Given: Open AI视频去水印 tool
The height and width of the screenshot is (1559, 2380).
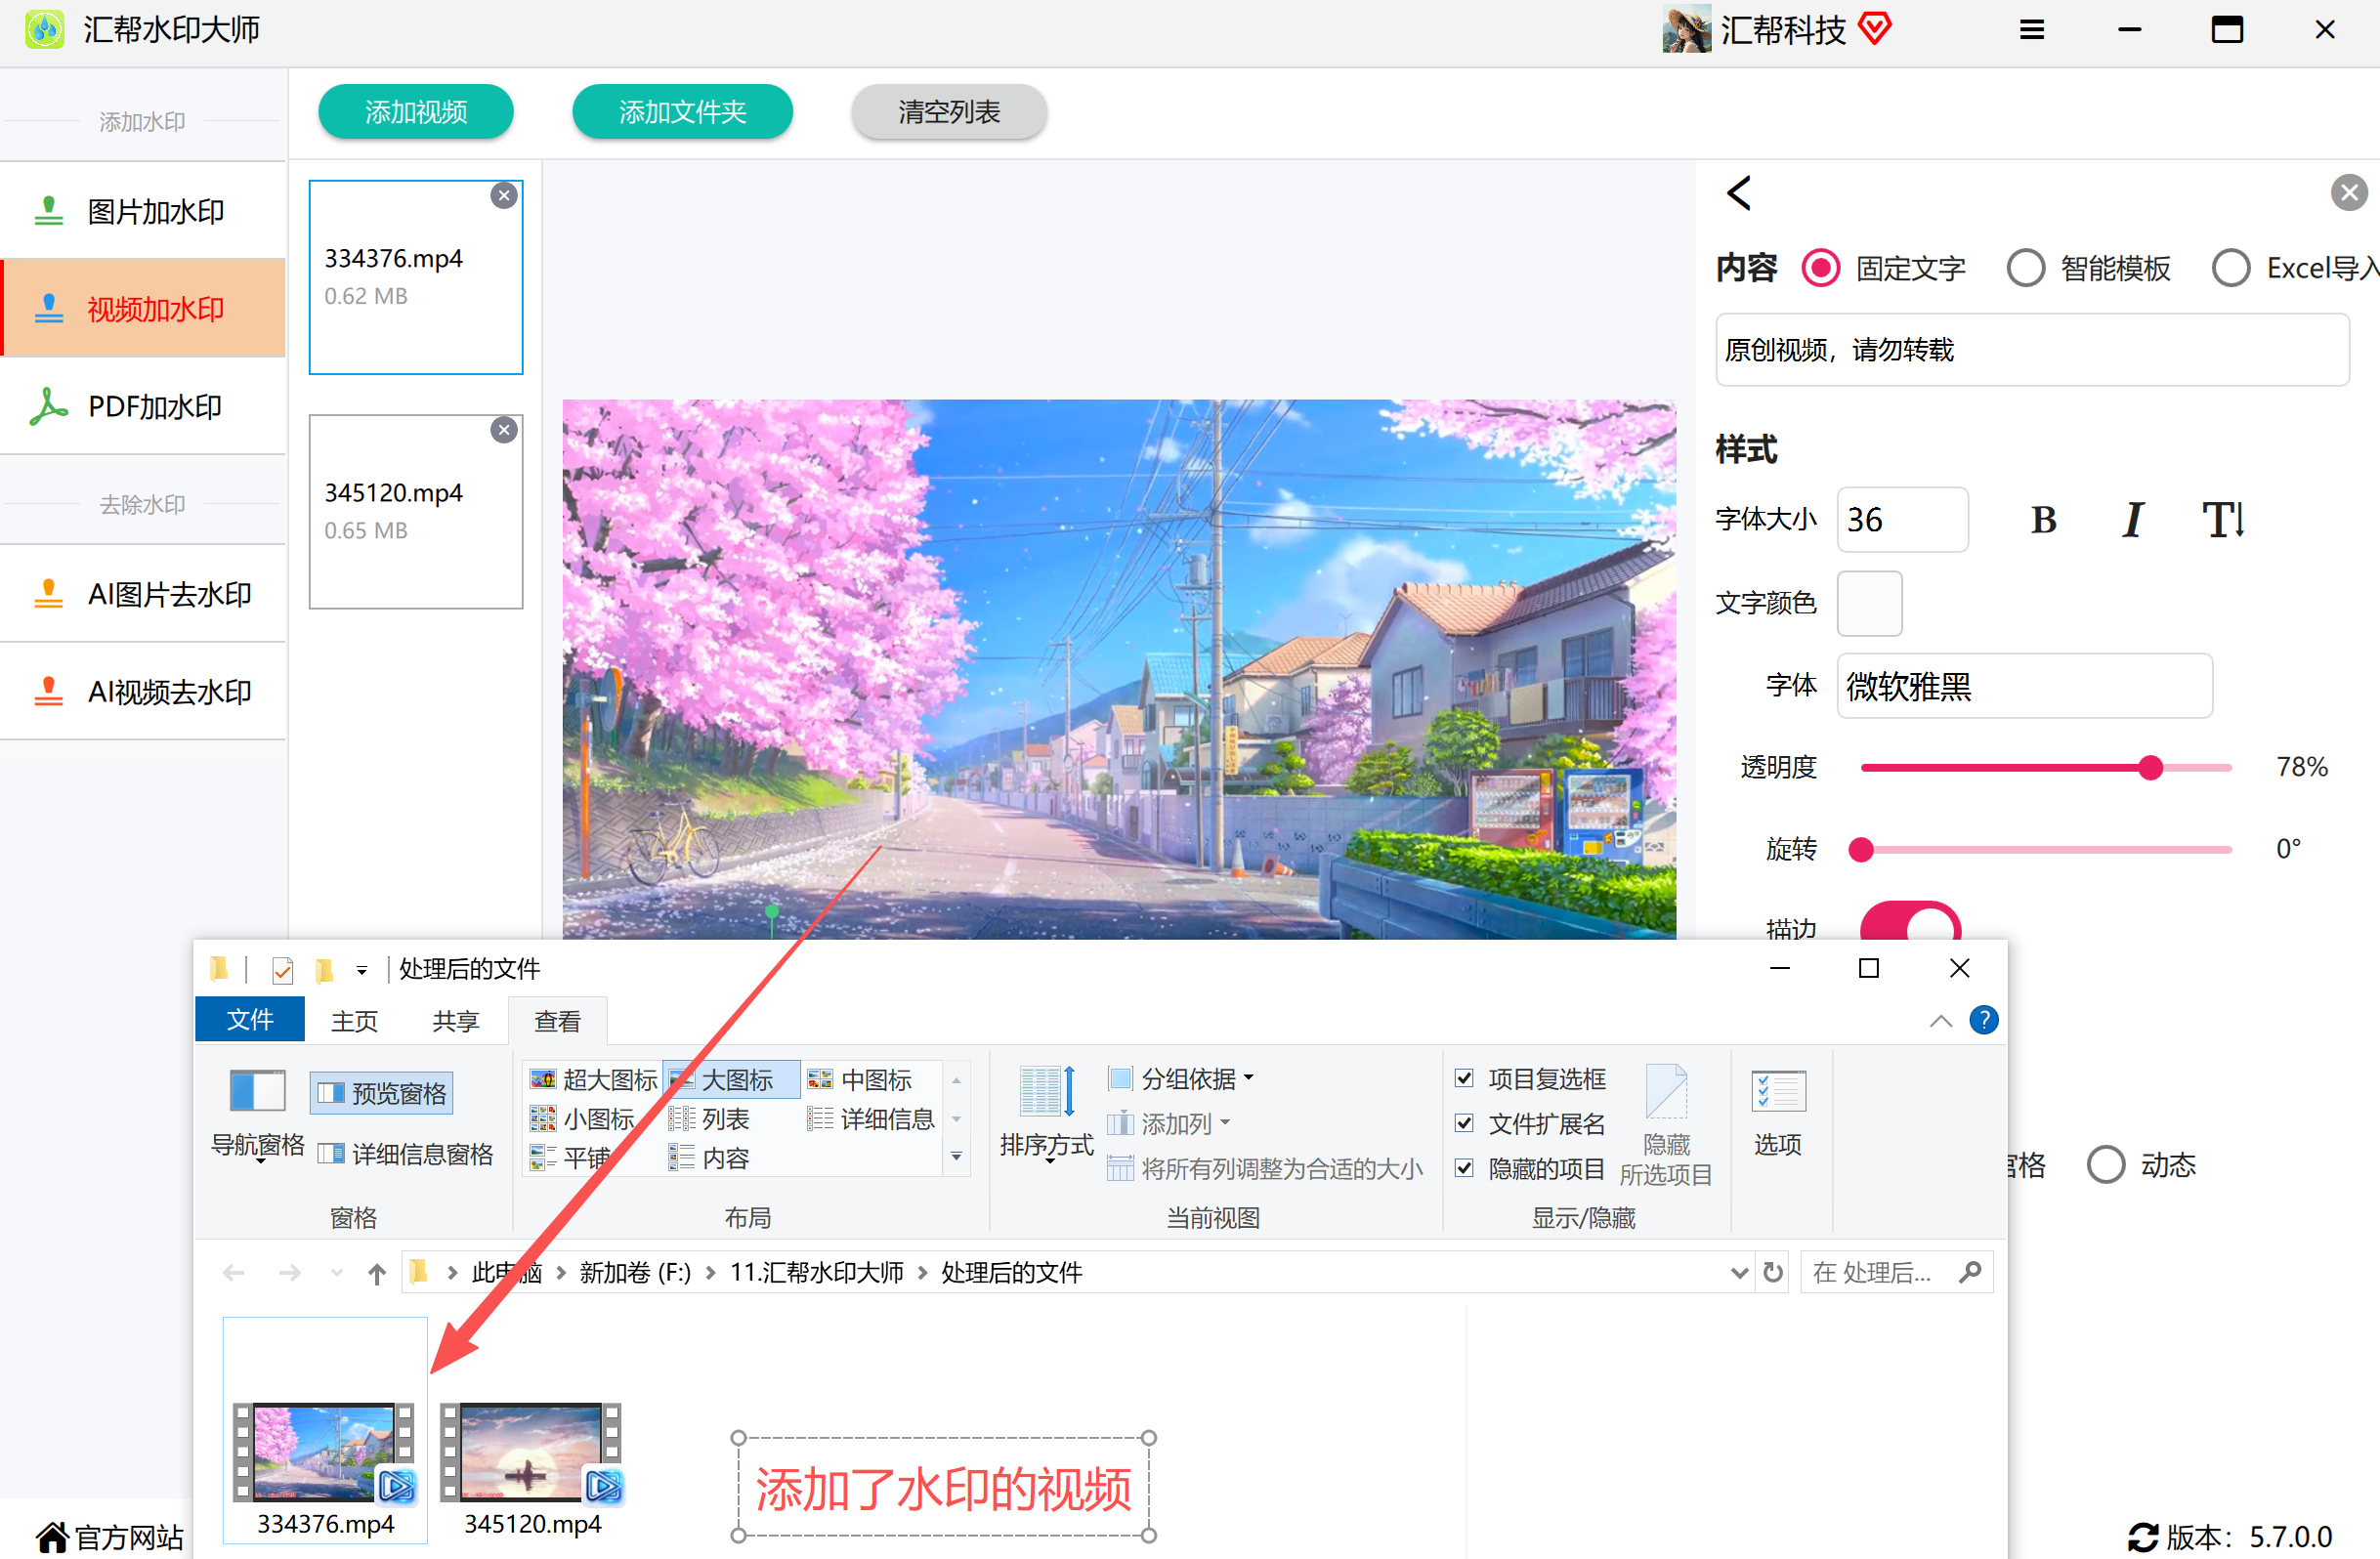Looking at the screenshot, I should coord(143,692).
